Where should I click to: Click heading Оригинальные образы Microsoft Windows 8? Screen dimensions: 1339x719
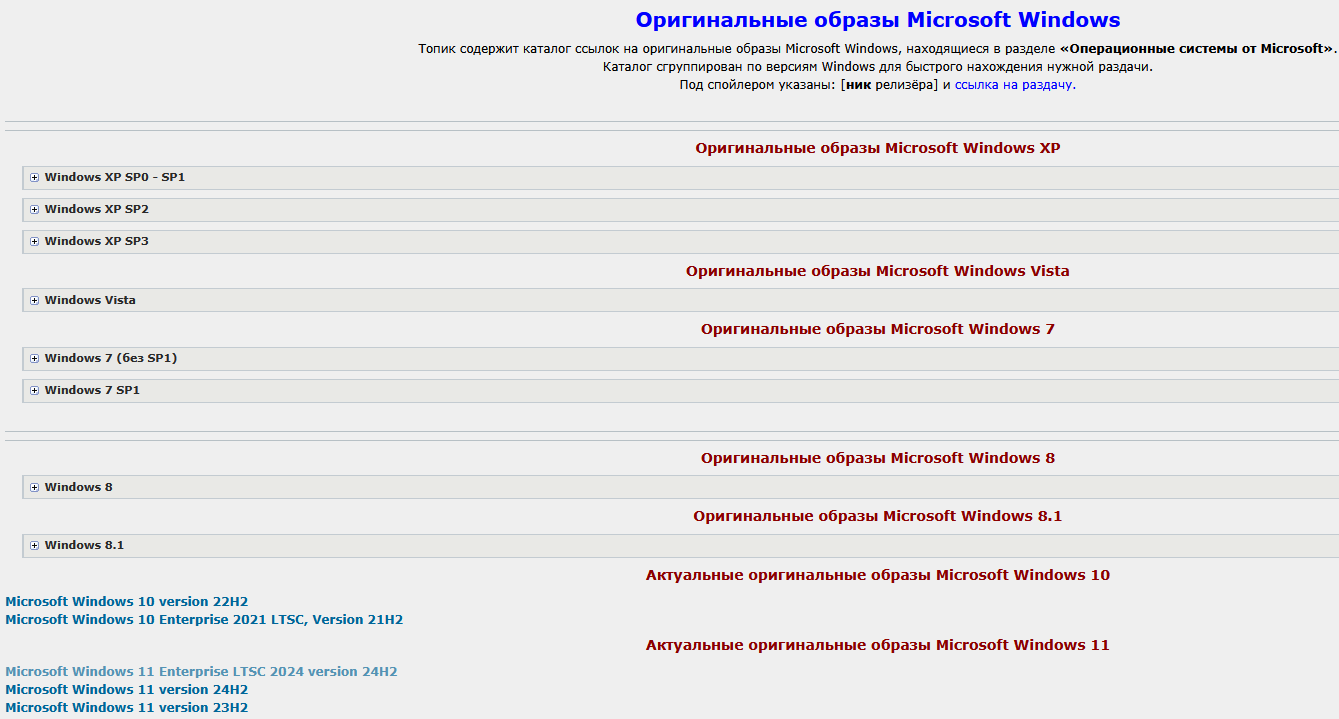878,458
